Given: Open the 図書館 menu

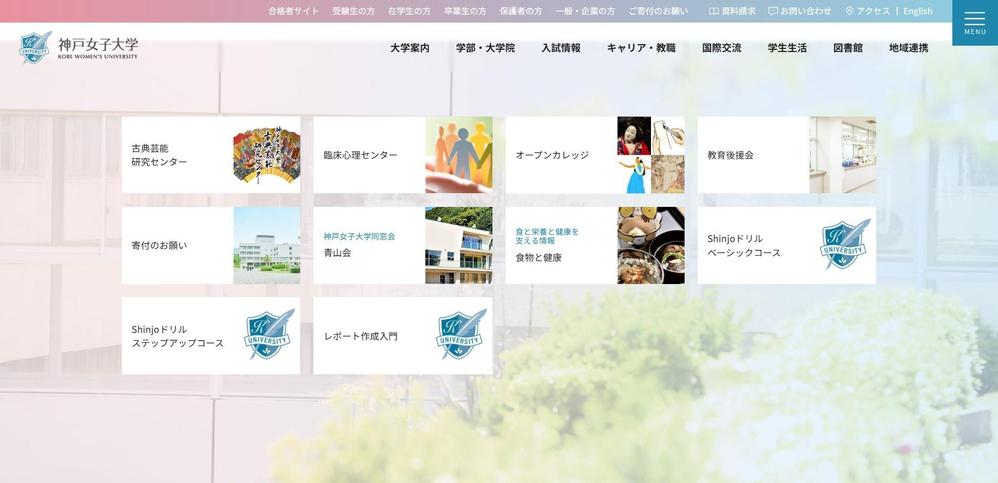Looking at the screenshot, I should click(848, 48).
